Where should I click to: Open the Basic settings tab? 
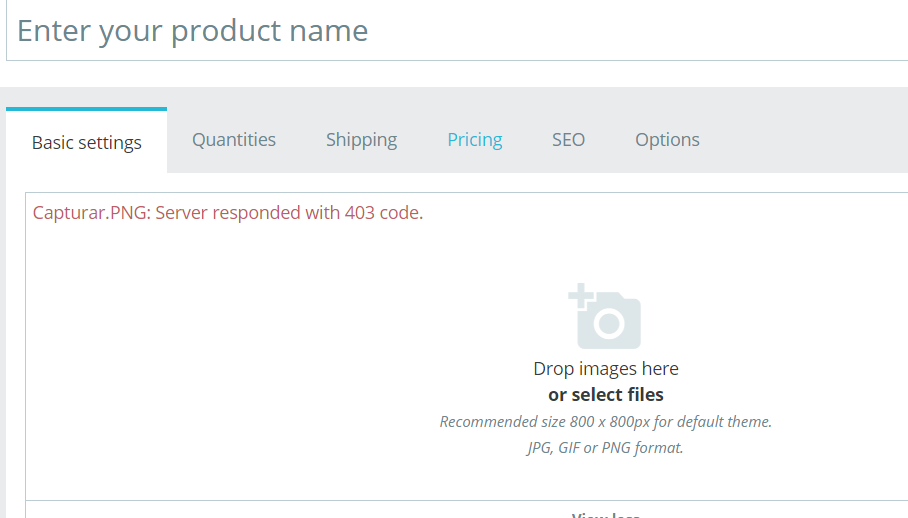tap(87, 142)
